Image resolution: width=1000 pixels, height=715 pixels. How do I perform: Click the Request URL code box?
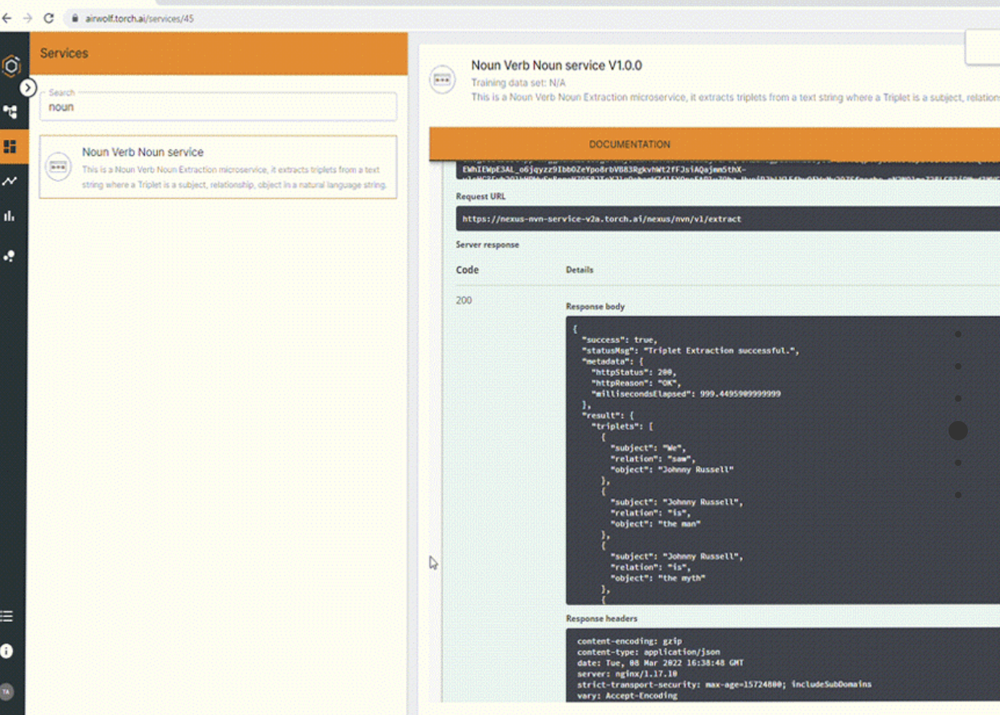coord(728,219)
